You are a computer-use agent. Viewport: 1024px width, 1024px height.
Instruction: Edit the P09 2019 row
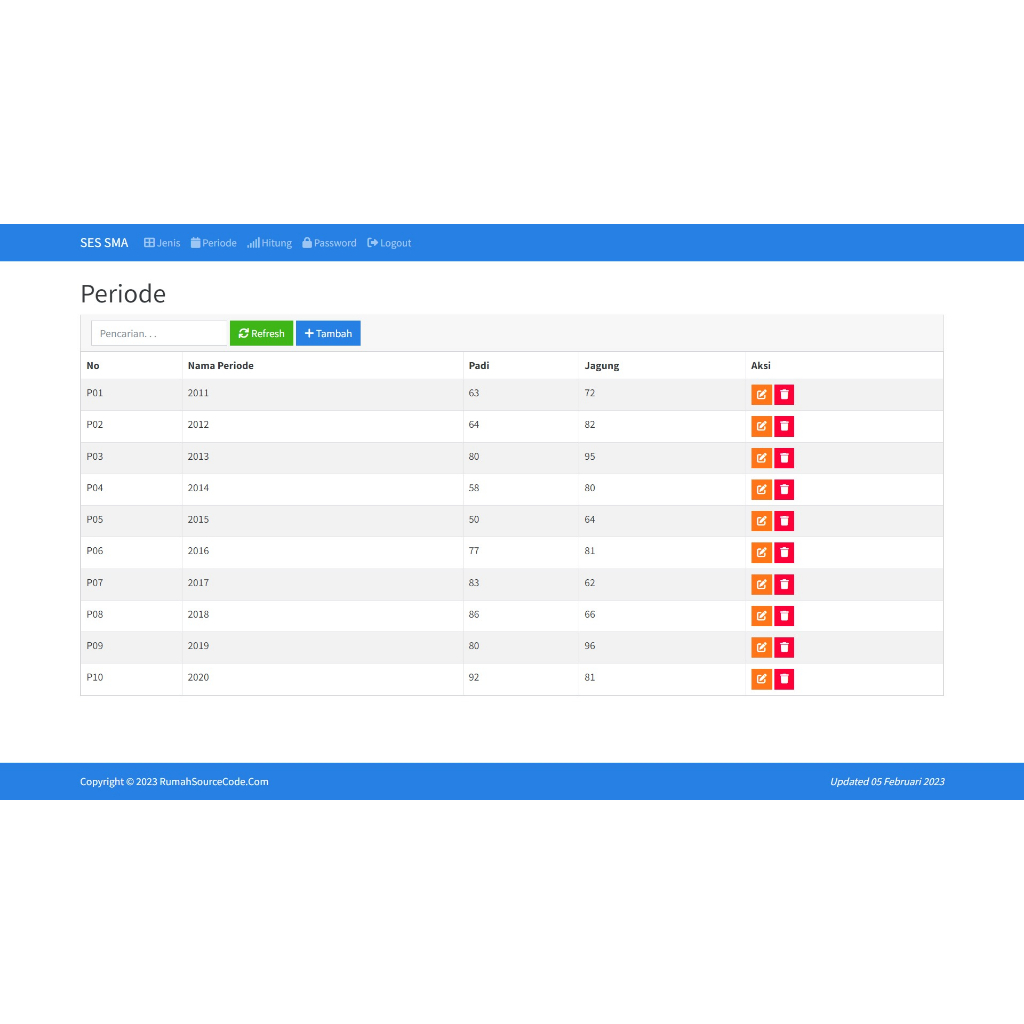coord(761,647)
